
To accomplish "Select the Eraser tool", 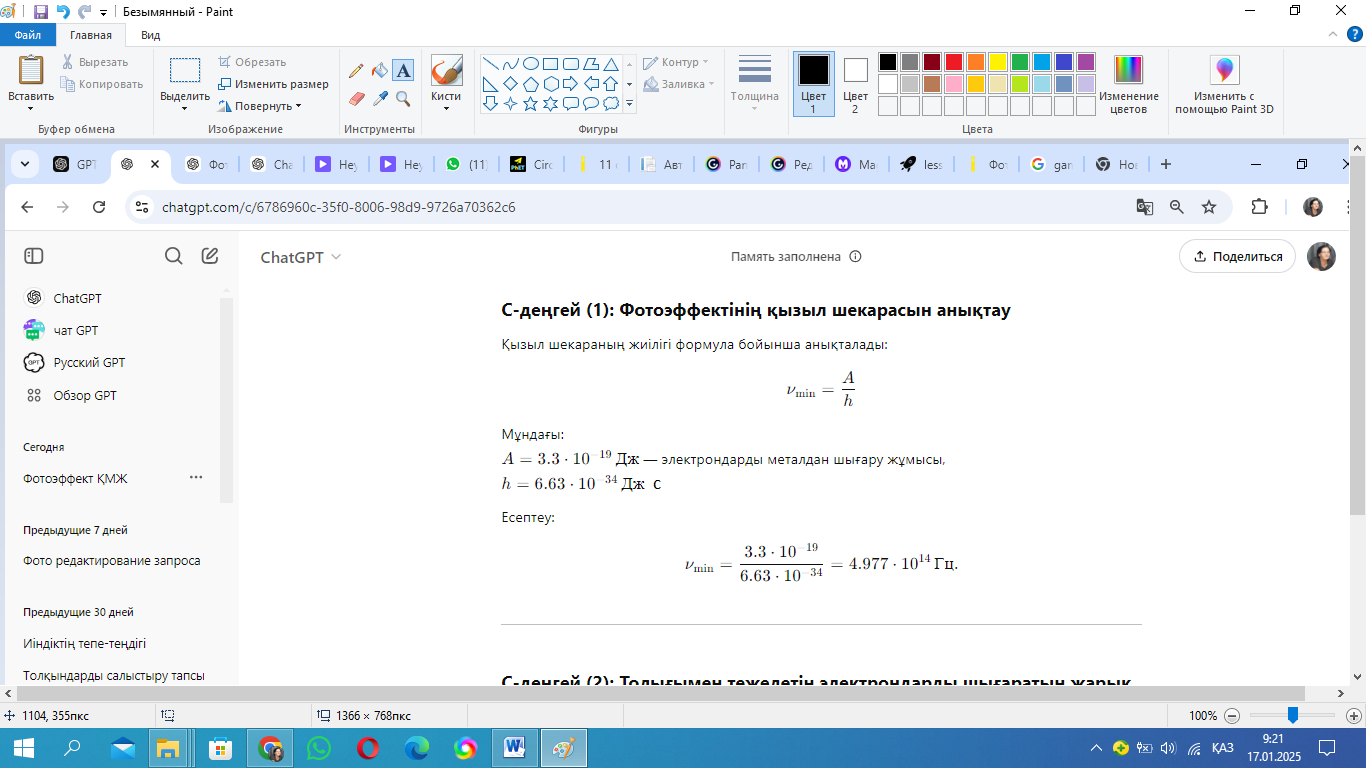I will [356, 98].
